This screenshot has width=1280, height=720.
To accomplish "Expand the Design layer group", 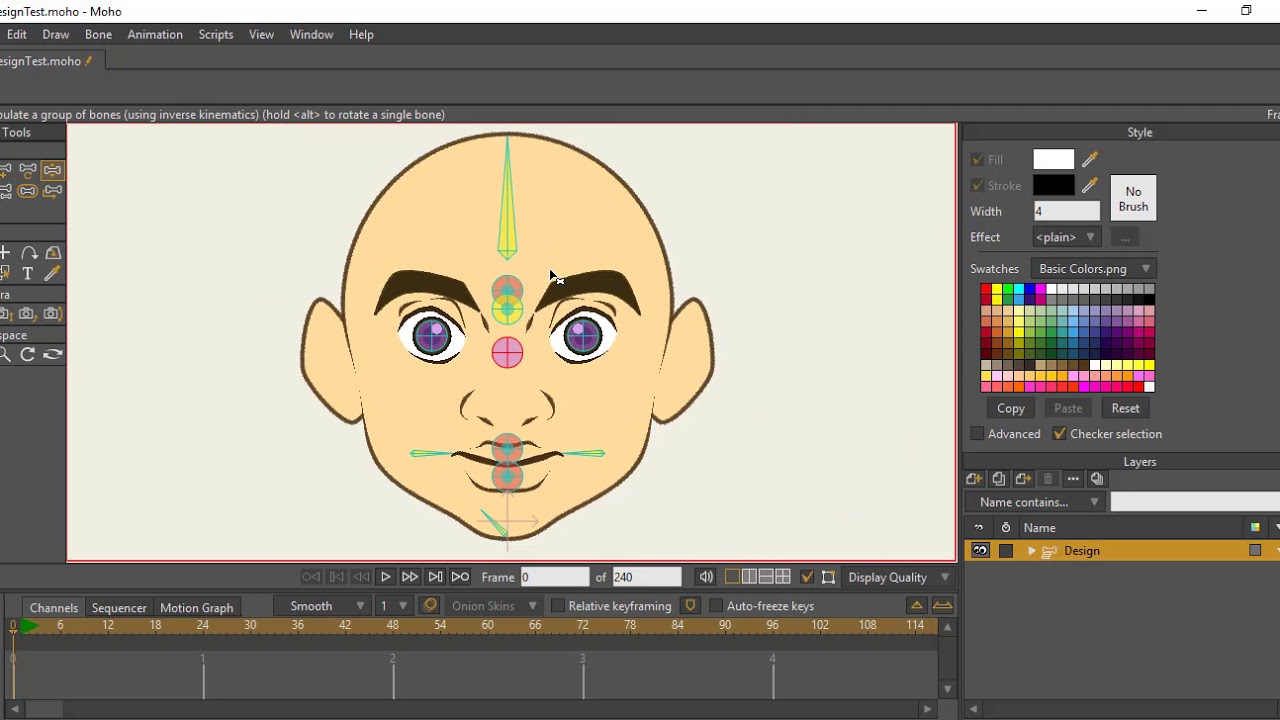I will 1031,551.
